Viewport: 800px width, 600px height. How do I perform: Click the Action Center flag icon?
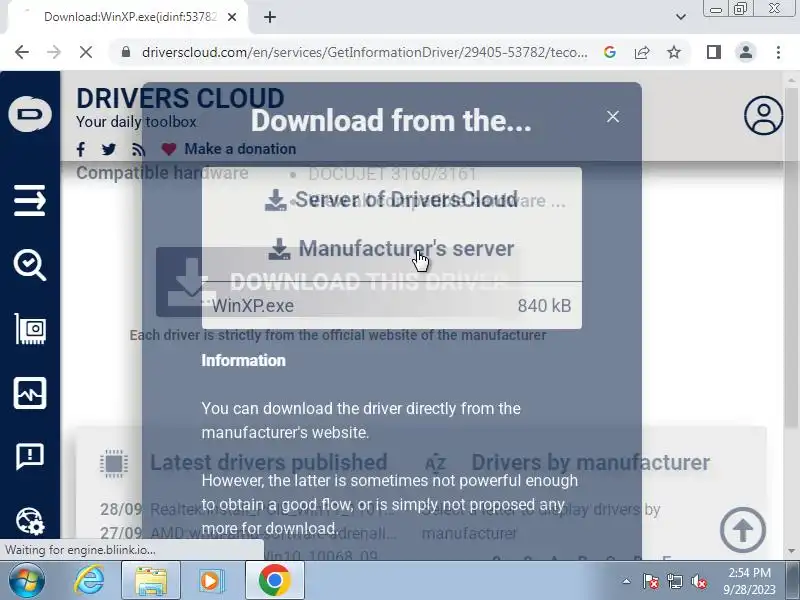click(x=650, y=581)
